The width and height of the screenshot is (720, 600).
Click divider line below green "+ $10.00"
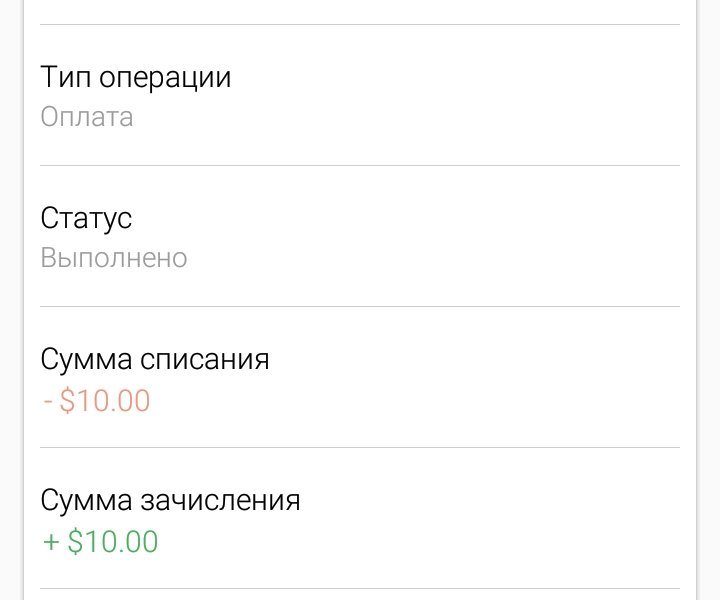point(360,588)
